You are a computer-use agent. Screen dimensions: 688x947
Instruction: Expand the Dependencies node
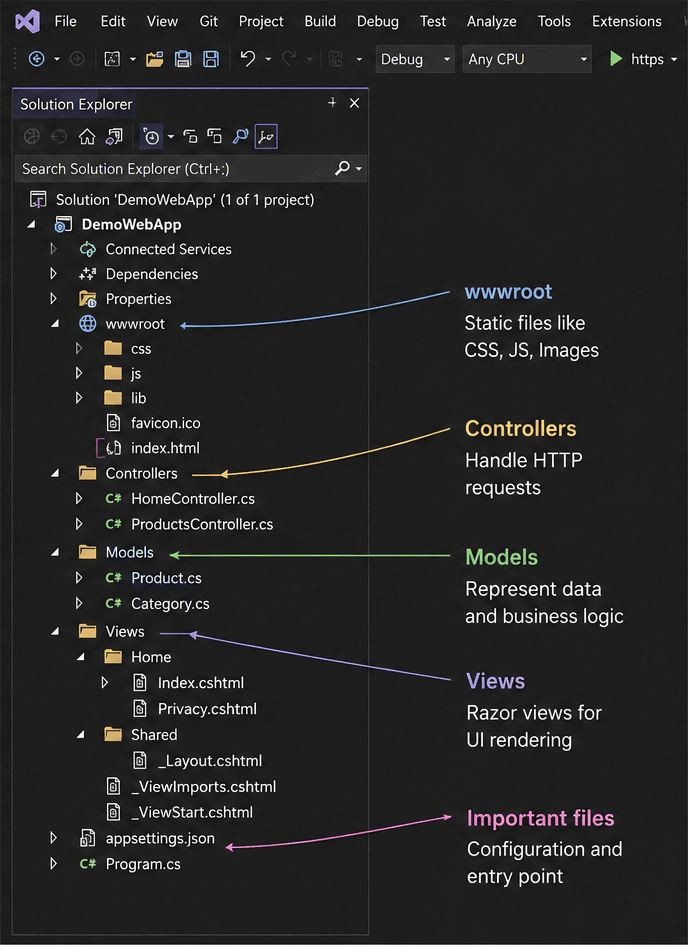pos(53,274)
